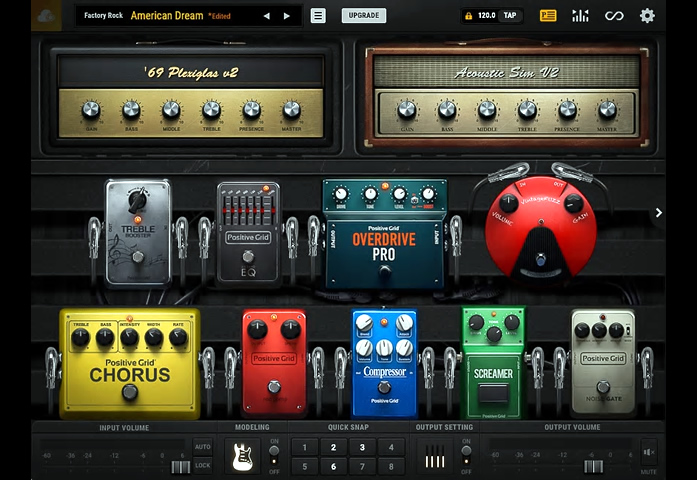Flip the Modeling ON/OFF switch

[x=274, y=455]
